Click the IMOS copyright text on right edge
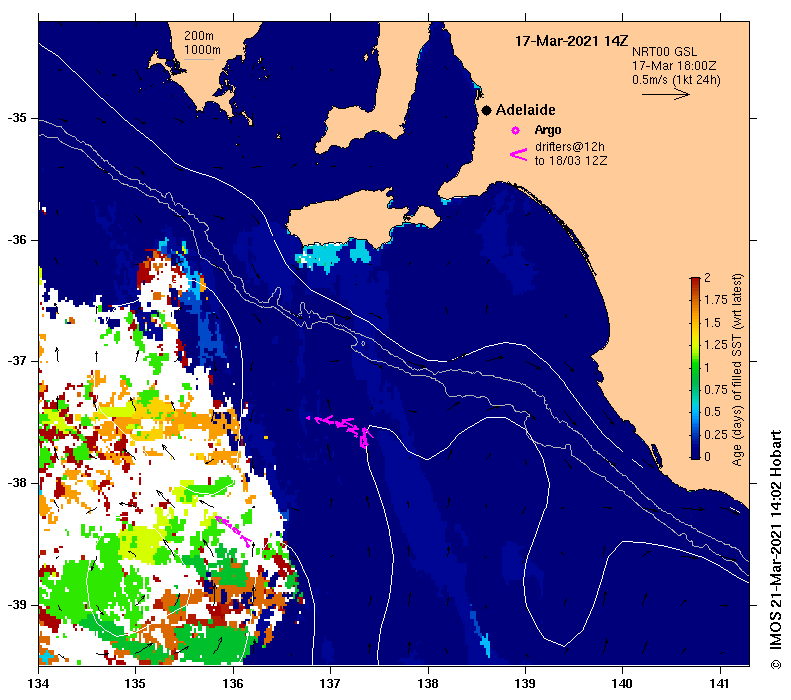 [x=775, y=549]
